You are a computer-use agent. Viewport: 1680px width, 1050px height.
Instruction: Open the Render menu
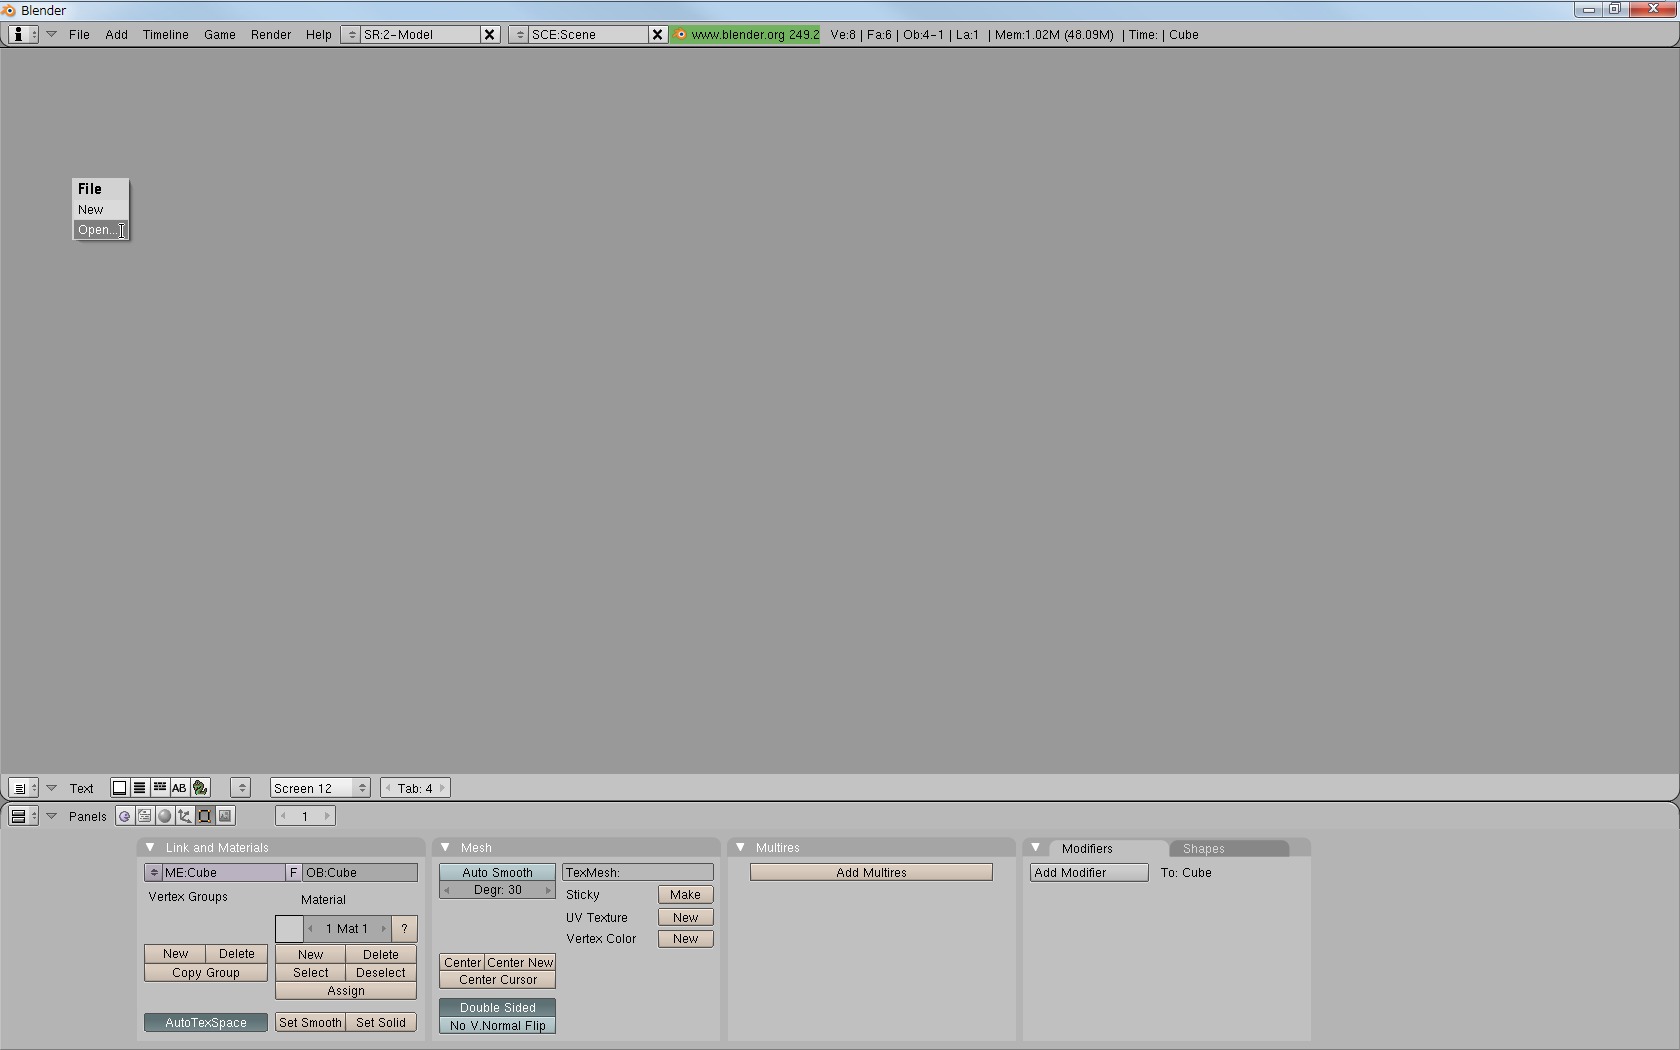click(x=271, y=34)
